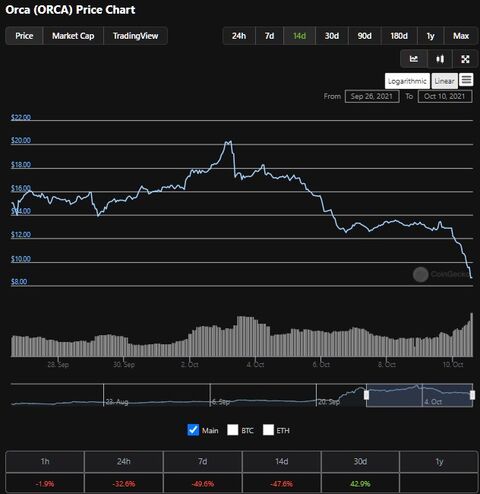480x494 pixels.
Task: Choose the 90d time range
Action: tap(364, 36)
